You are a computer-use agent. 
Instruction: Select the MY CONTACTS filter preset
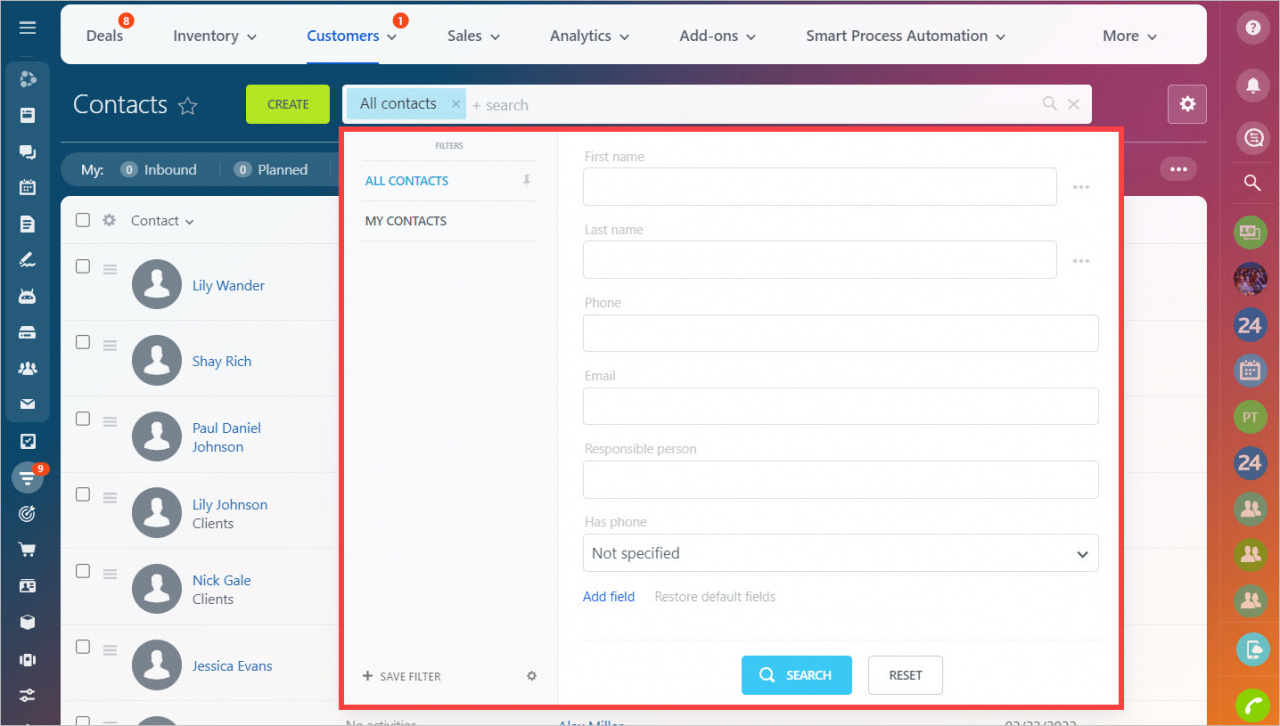[406, 221]
